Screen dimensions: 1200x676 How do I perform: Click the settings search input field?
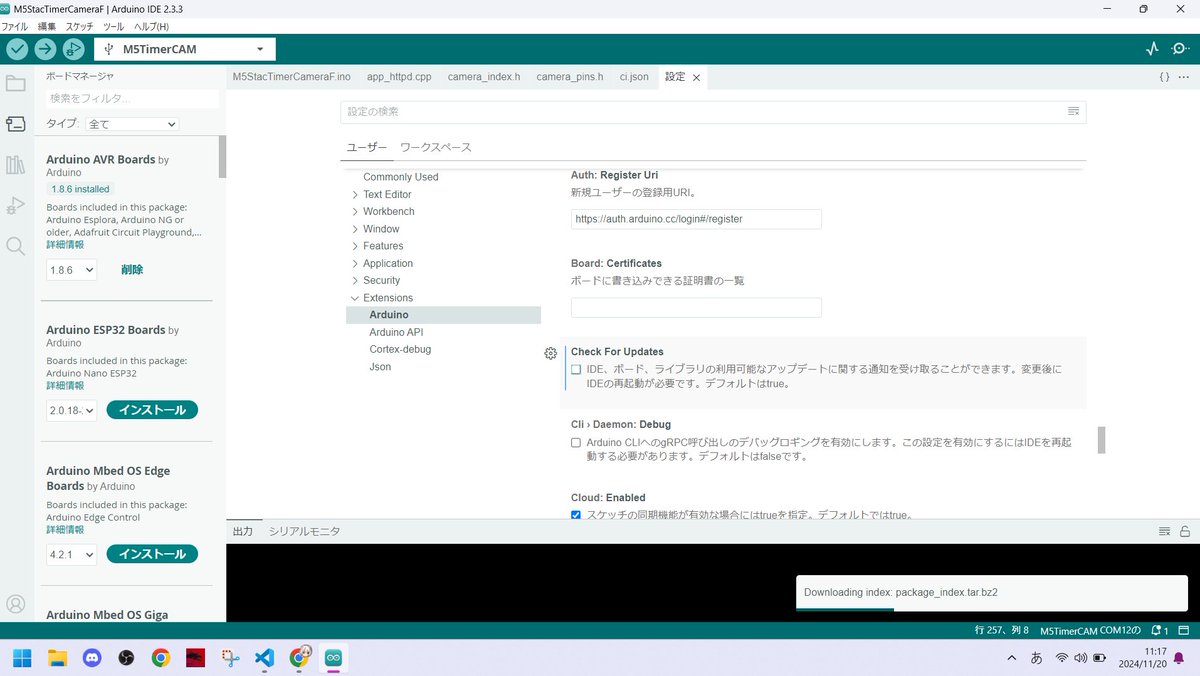pyautogui.click(x=702, y=112)
